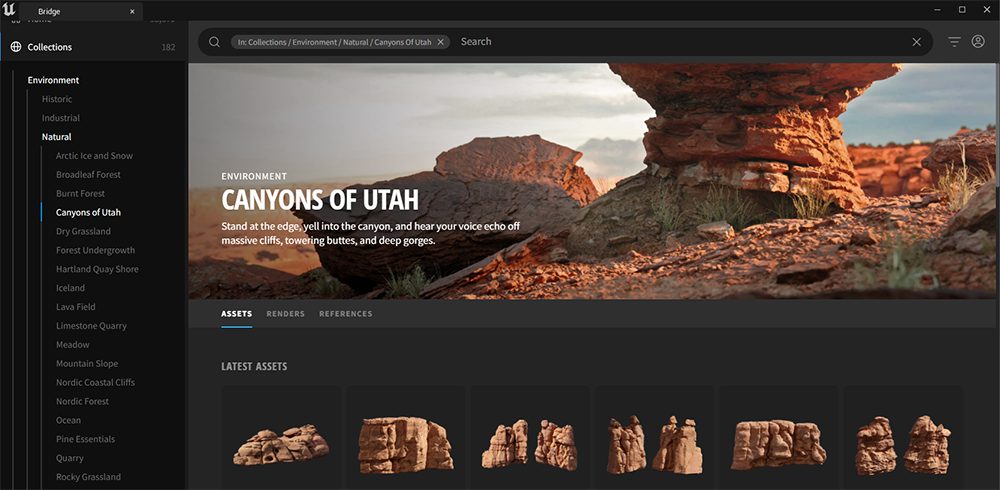Click the Unreal Engine logo icon
The image size is (1000, 490).
coord(10,10)
